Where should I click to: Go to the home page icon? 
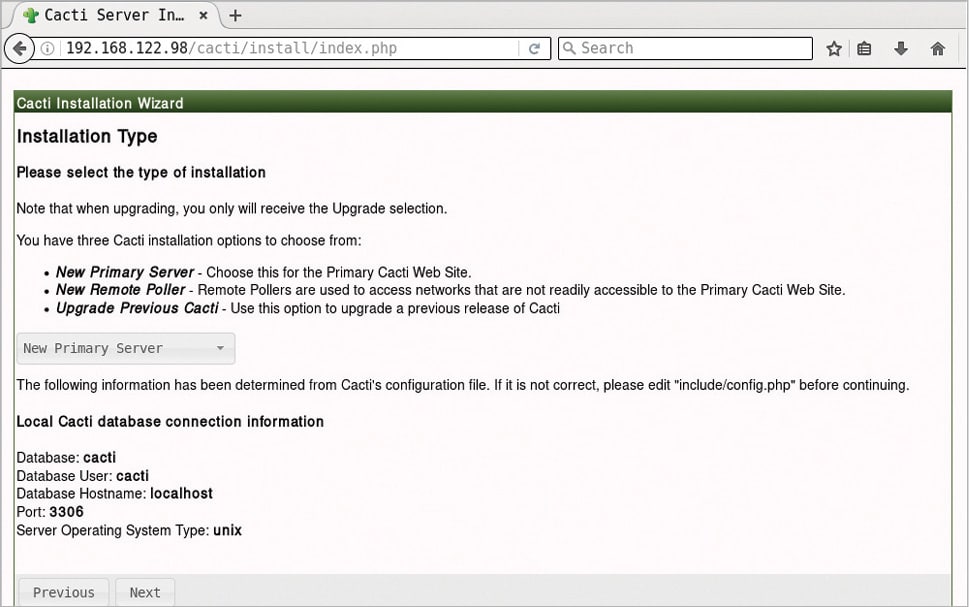tap(937, 48)
